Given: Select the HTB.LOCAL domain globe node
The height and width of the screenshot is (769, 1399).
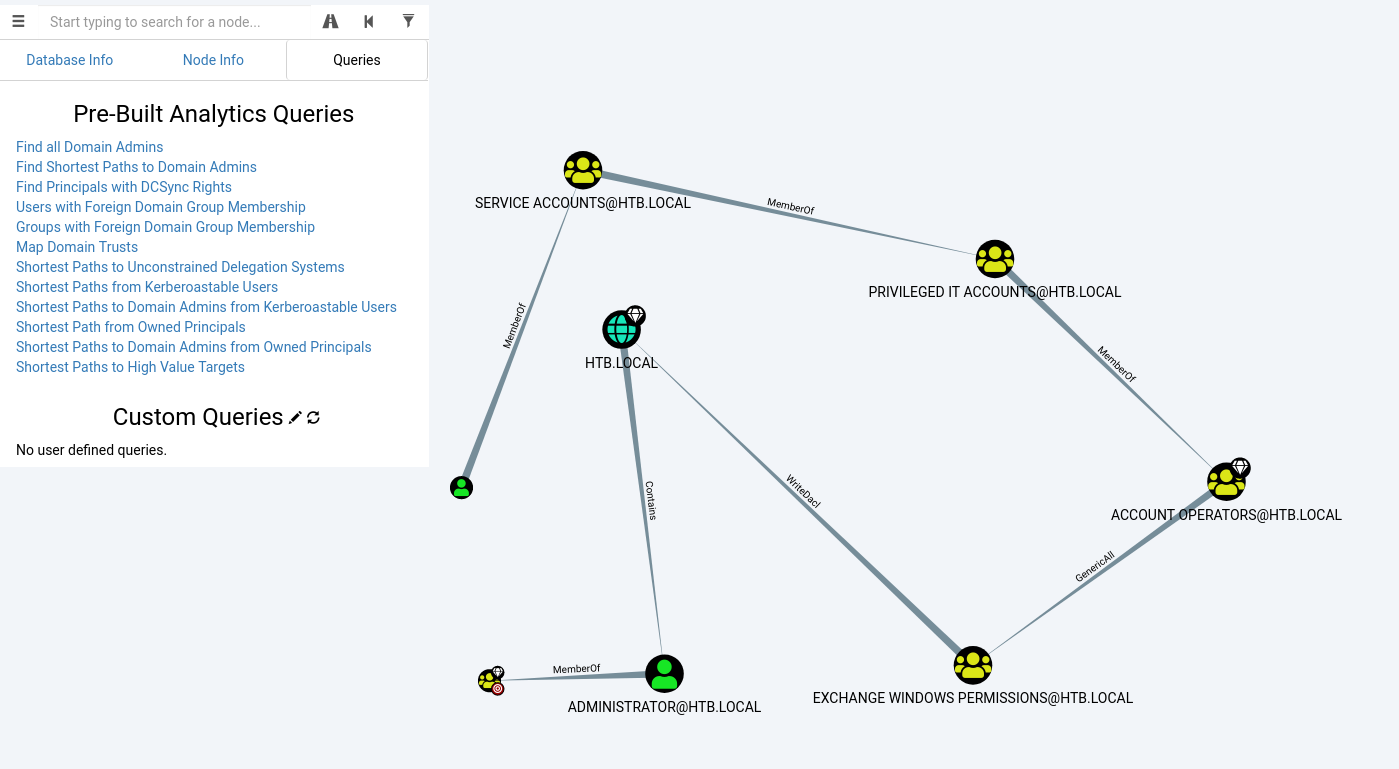Looking at the screenshot, I should [x=621, y=329].
